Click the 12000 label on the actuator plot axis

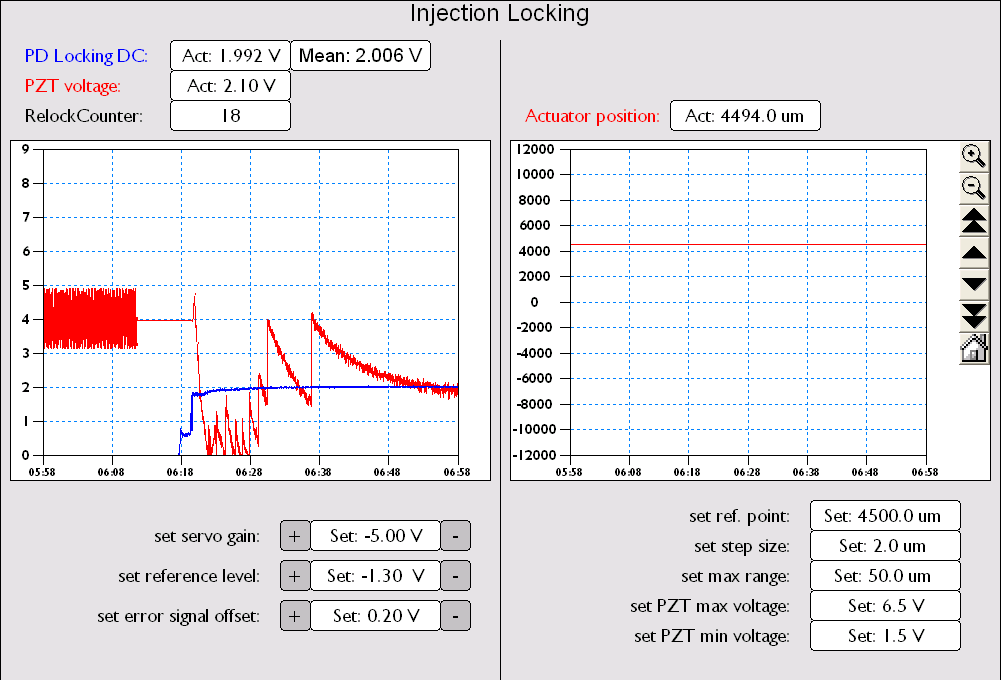click(536, 149)
